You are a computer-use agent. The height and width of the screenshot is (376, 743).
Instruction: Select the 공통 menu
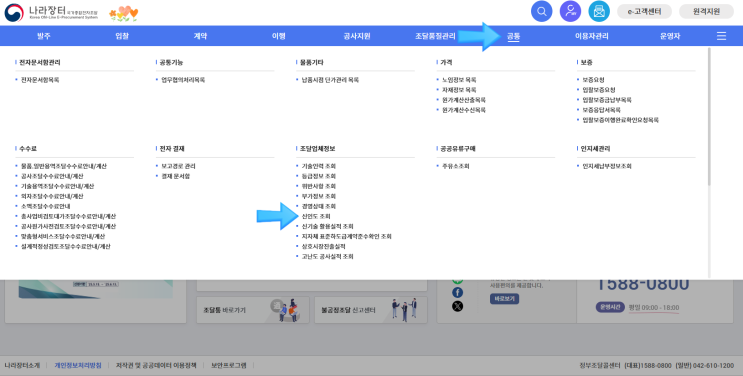514,36
